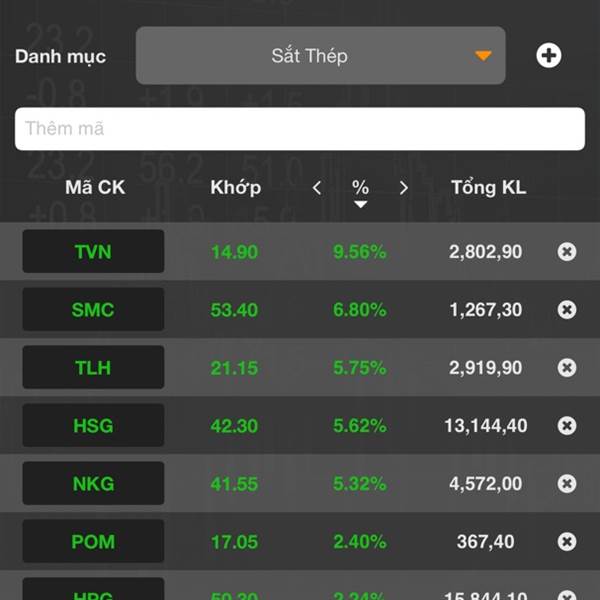600x600 pixels.
Task: Open the Sắt Thép category dropdown
Action: (321, 56)
